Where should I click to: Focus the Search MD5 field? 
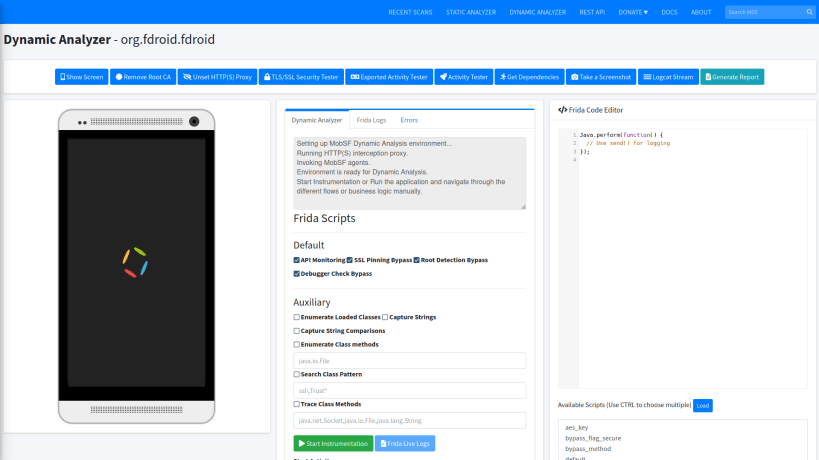click(764, 12)
